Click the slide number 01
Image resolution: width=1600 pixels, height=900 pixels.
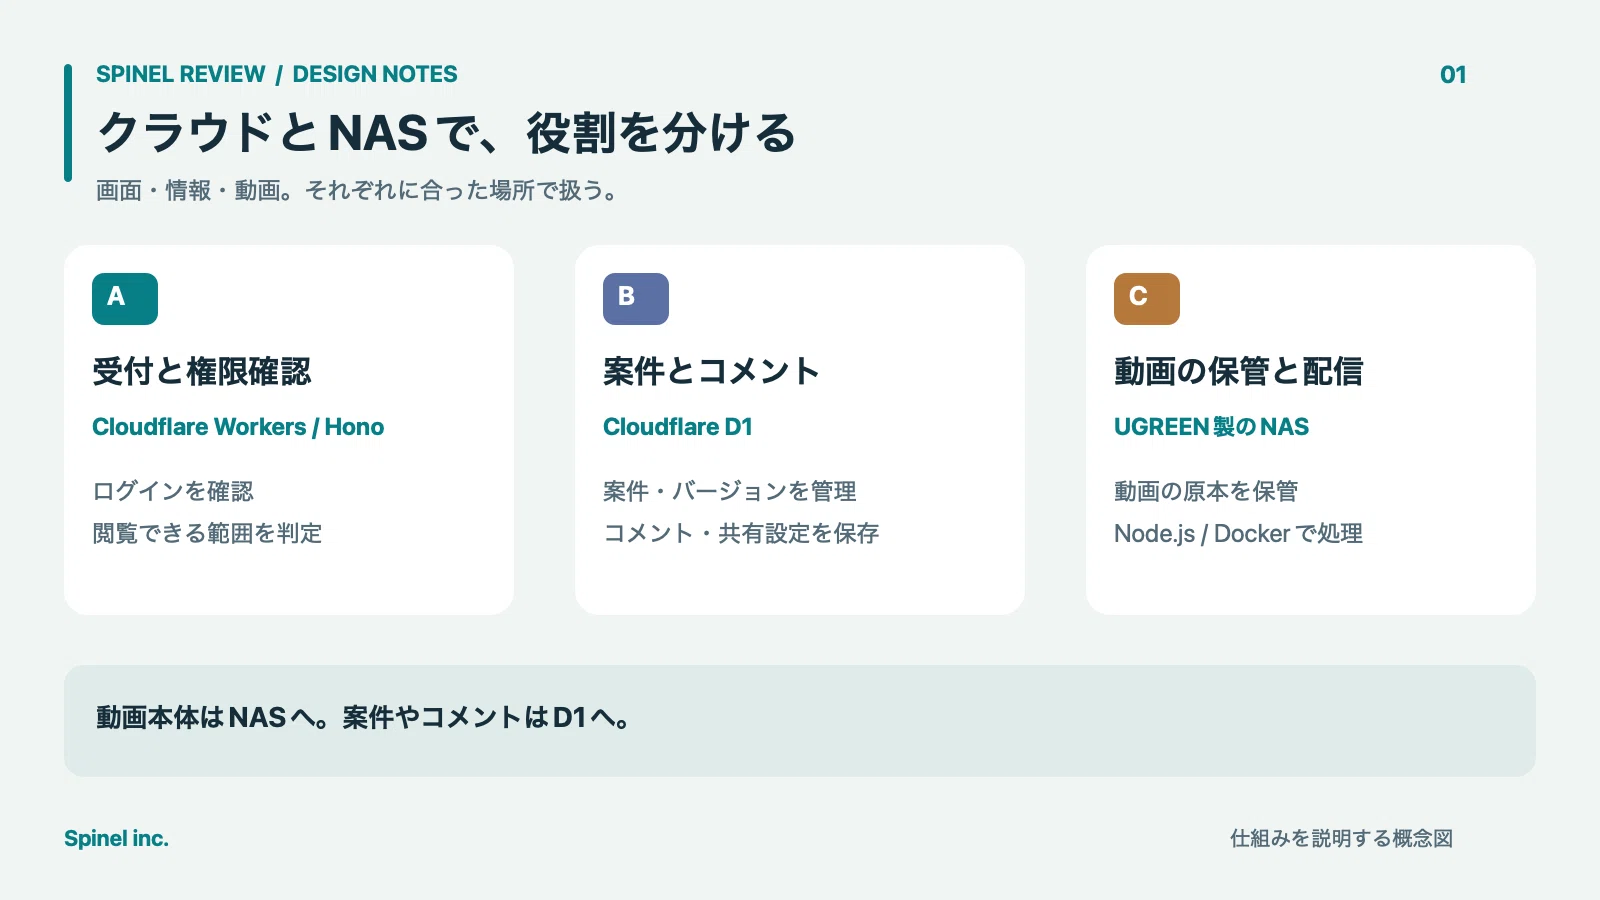(1453, 75)
